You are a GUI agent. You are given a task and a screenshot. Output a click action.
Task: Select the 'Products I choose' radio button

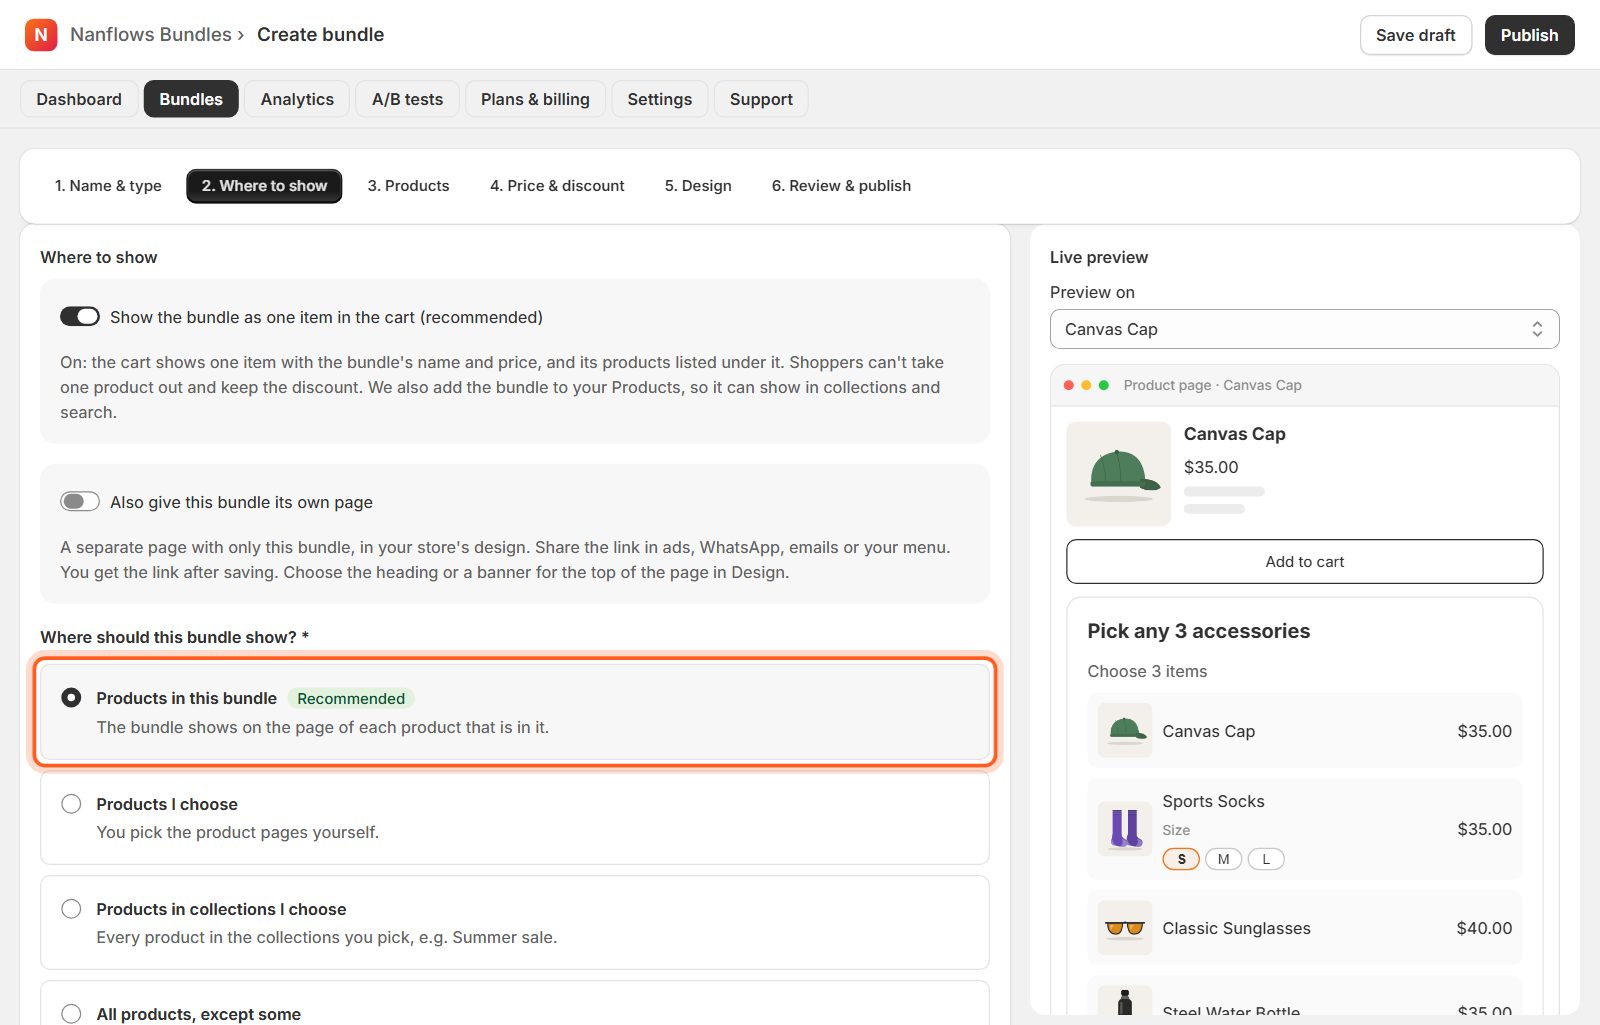[71, 804]
